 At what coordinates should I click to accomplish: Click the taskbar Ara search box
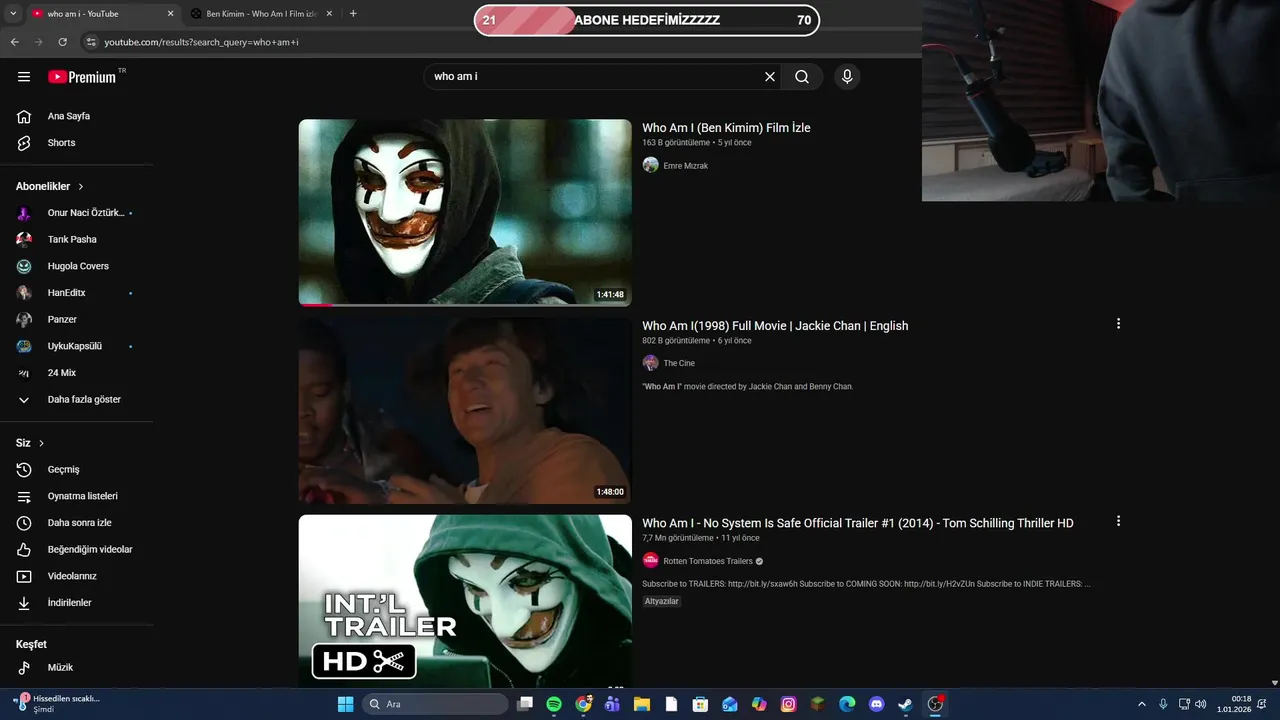coord(435,704)
